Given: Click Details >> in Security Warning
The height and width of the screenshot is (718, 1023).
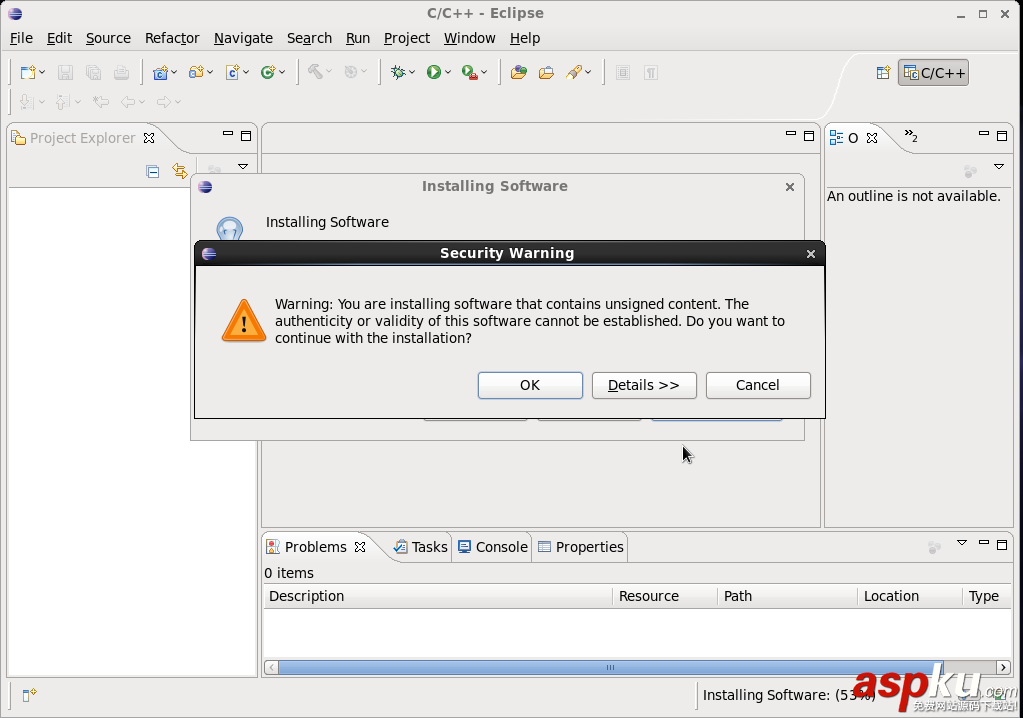Looking at the screenshot, I should [x=644, y=385].
